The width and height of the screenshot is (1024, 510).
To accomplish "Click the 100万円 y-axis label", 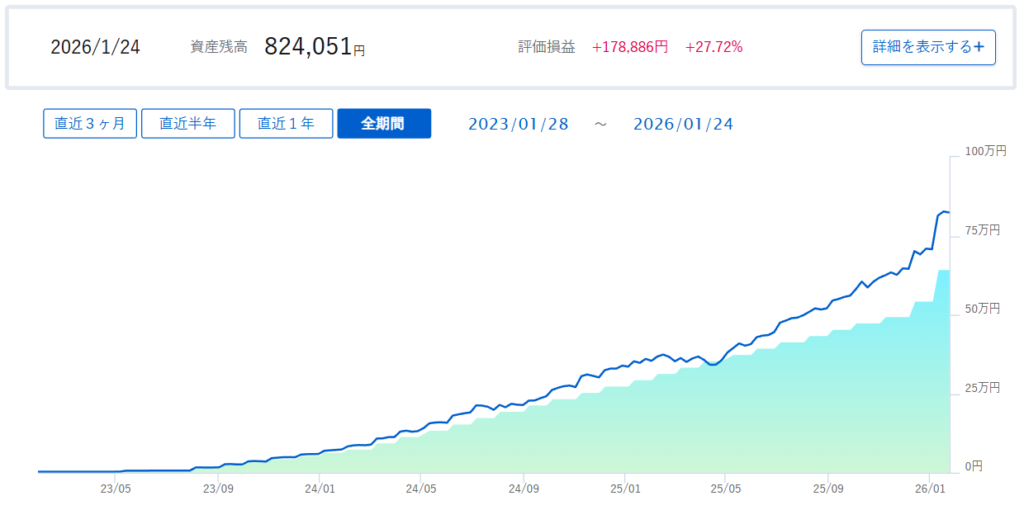I will (985, 151).
